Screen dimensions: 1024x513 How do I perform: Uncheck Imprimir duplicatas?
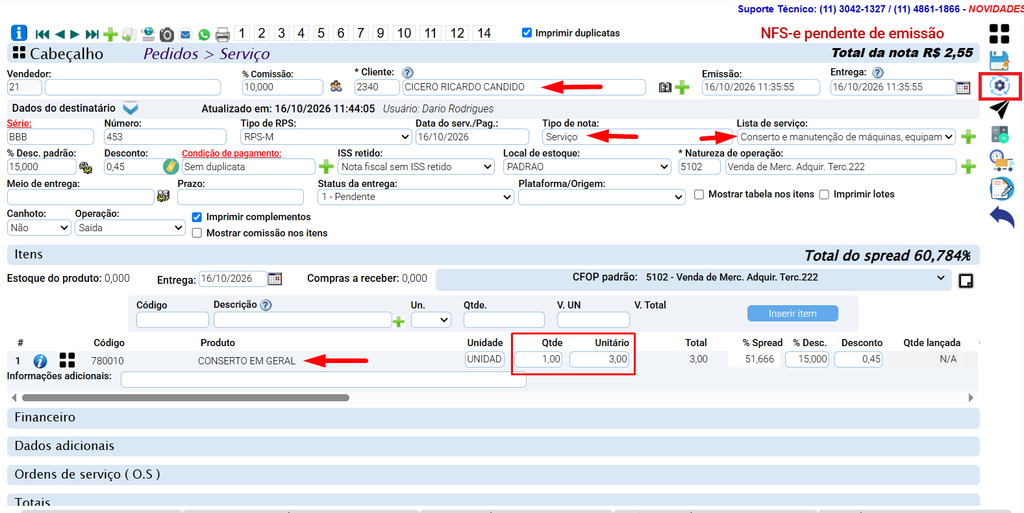click(x=527, y=33)
